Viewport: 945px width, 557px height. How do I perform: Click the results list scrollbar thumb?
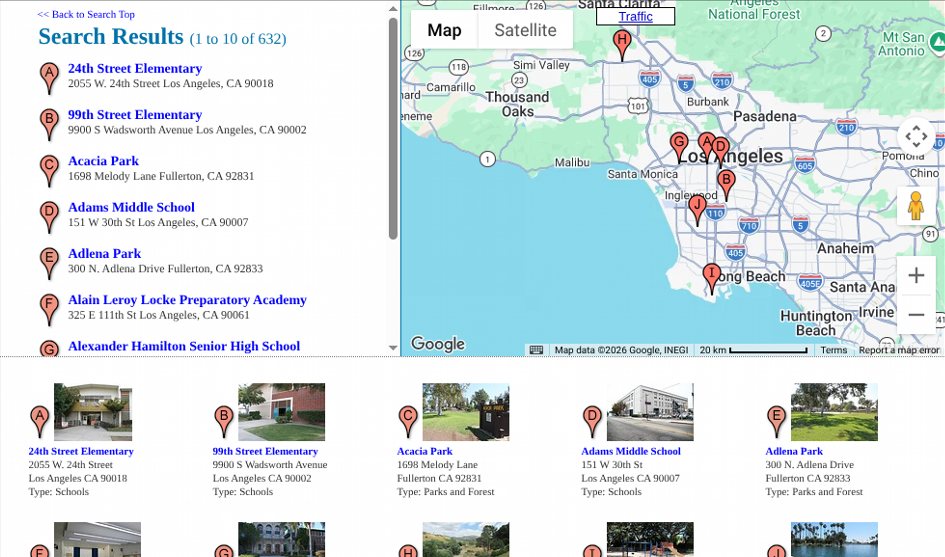pos(393,128)
